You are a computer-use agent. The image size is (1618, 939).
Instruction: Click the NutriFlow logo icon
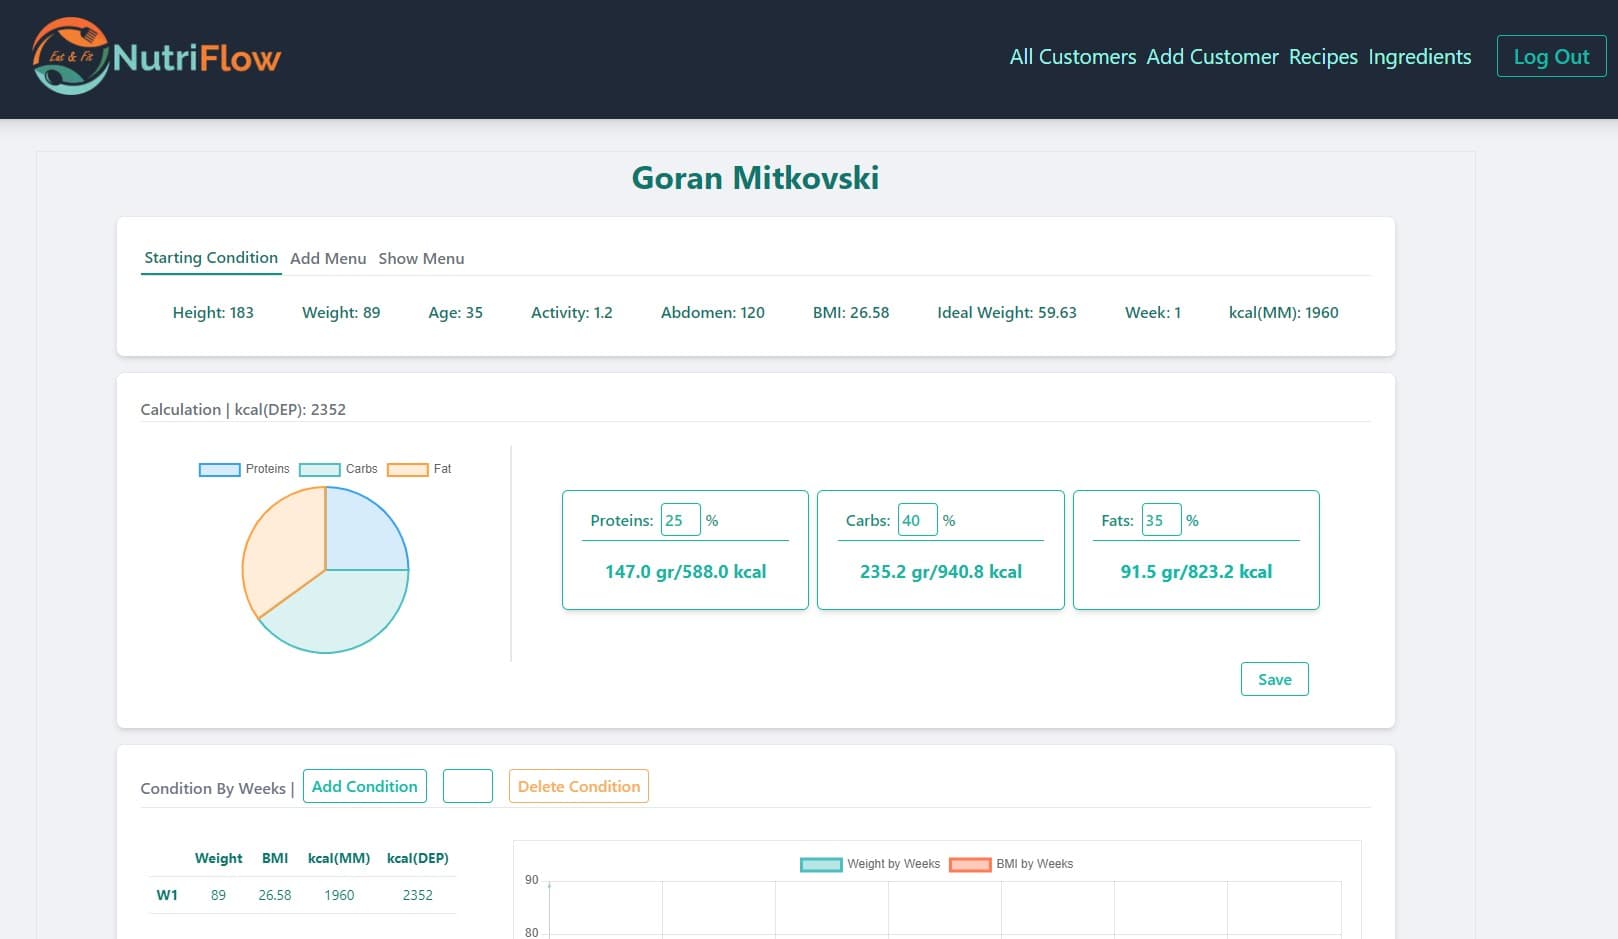pyautogui.click(x=69, y=57)
